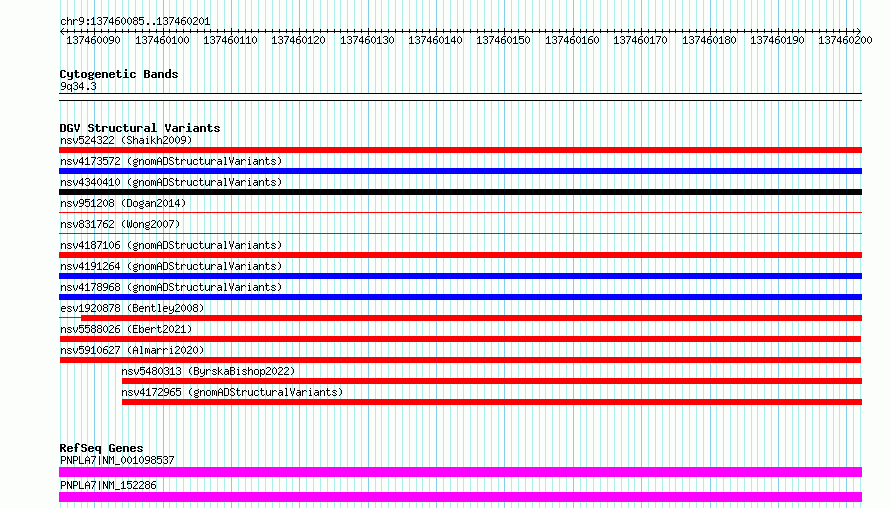Click the red bar for nsv5480313
The image size is (890, 508).
pyautogui.click(x=492, y=381)
